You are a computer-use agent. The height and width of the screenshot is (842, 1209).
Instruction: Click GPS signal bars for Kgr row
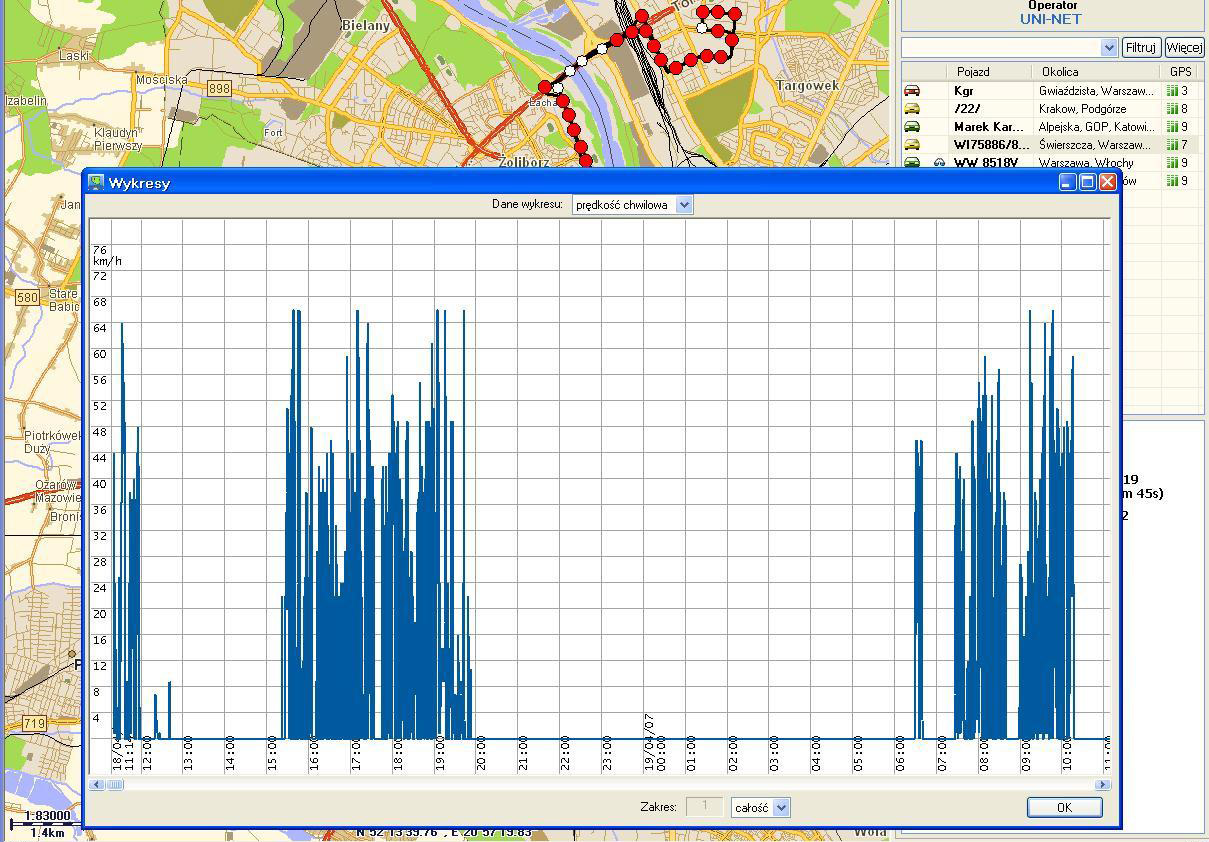[x=1173, y=91]
